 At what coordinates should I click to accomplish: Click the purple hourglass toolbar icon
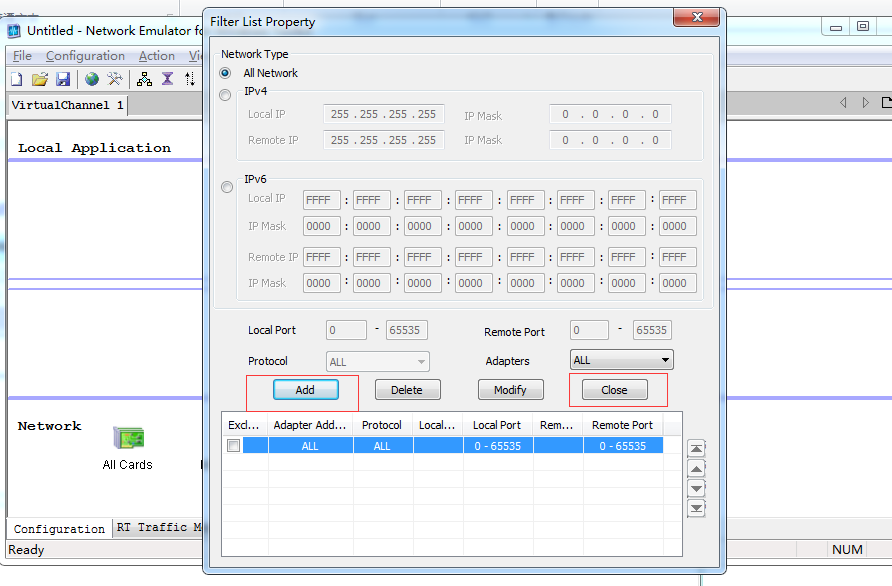167,79
